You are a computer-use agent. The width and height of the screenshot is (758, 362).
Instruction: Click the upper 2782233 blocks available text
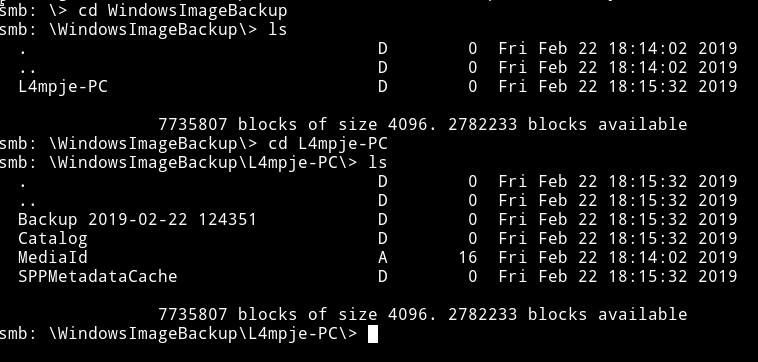tap(568, 125)
